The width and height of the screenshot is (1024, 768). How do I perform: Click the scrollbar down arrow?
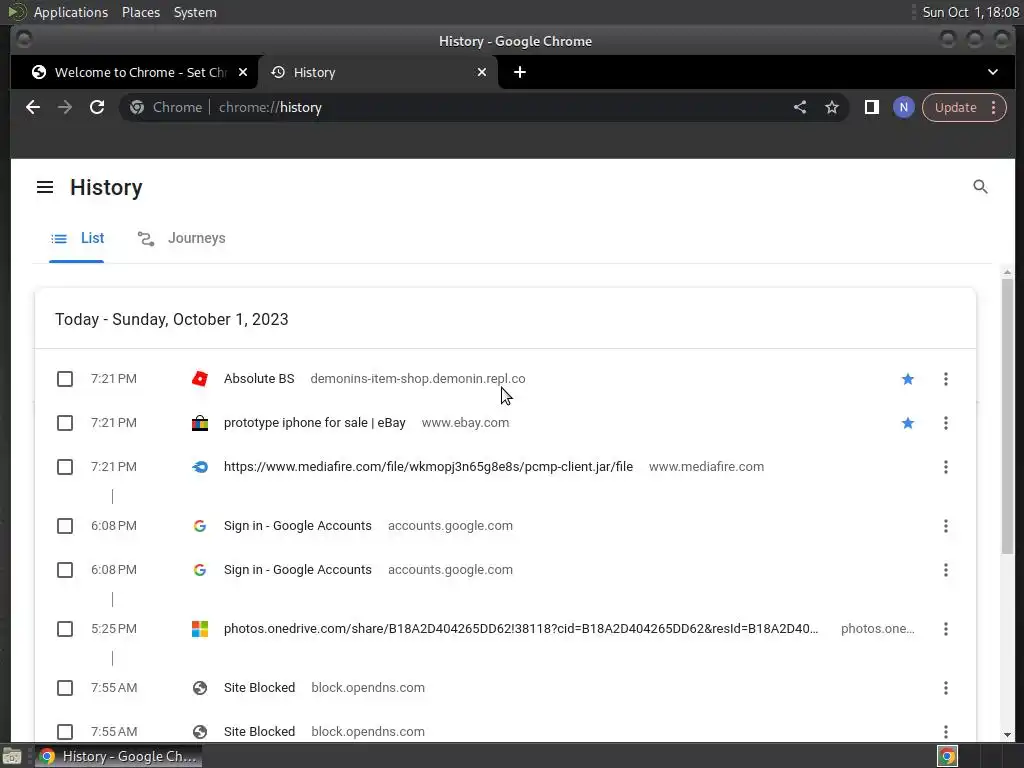tap(1007, 735)
